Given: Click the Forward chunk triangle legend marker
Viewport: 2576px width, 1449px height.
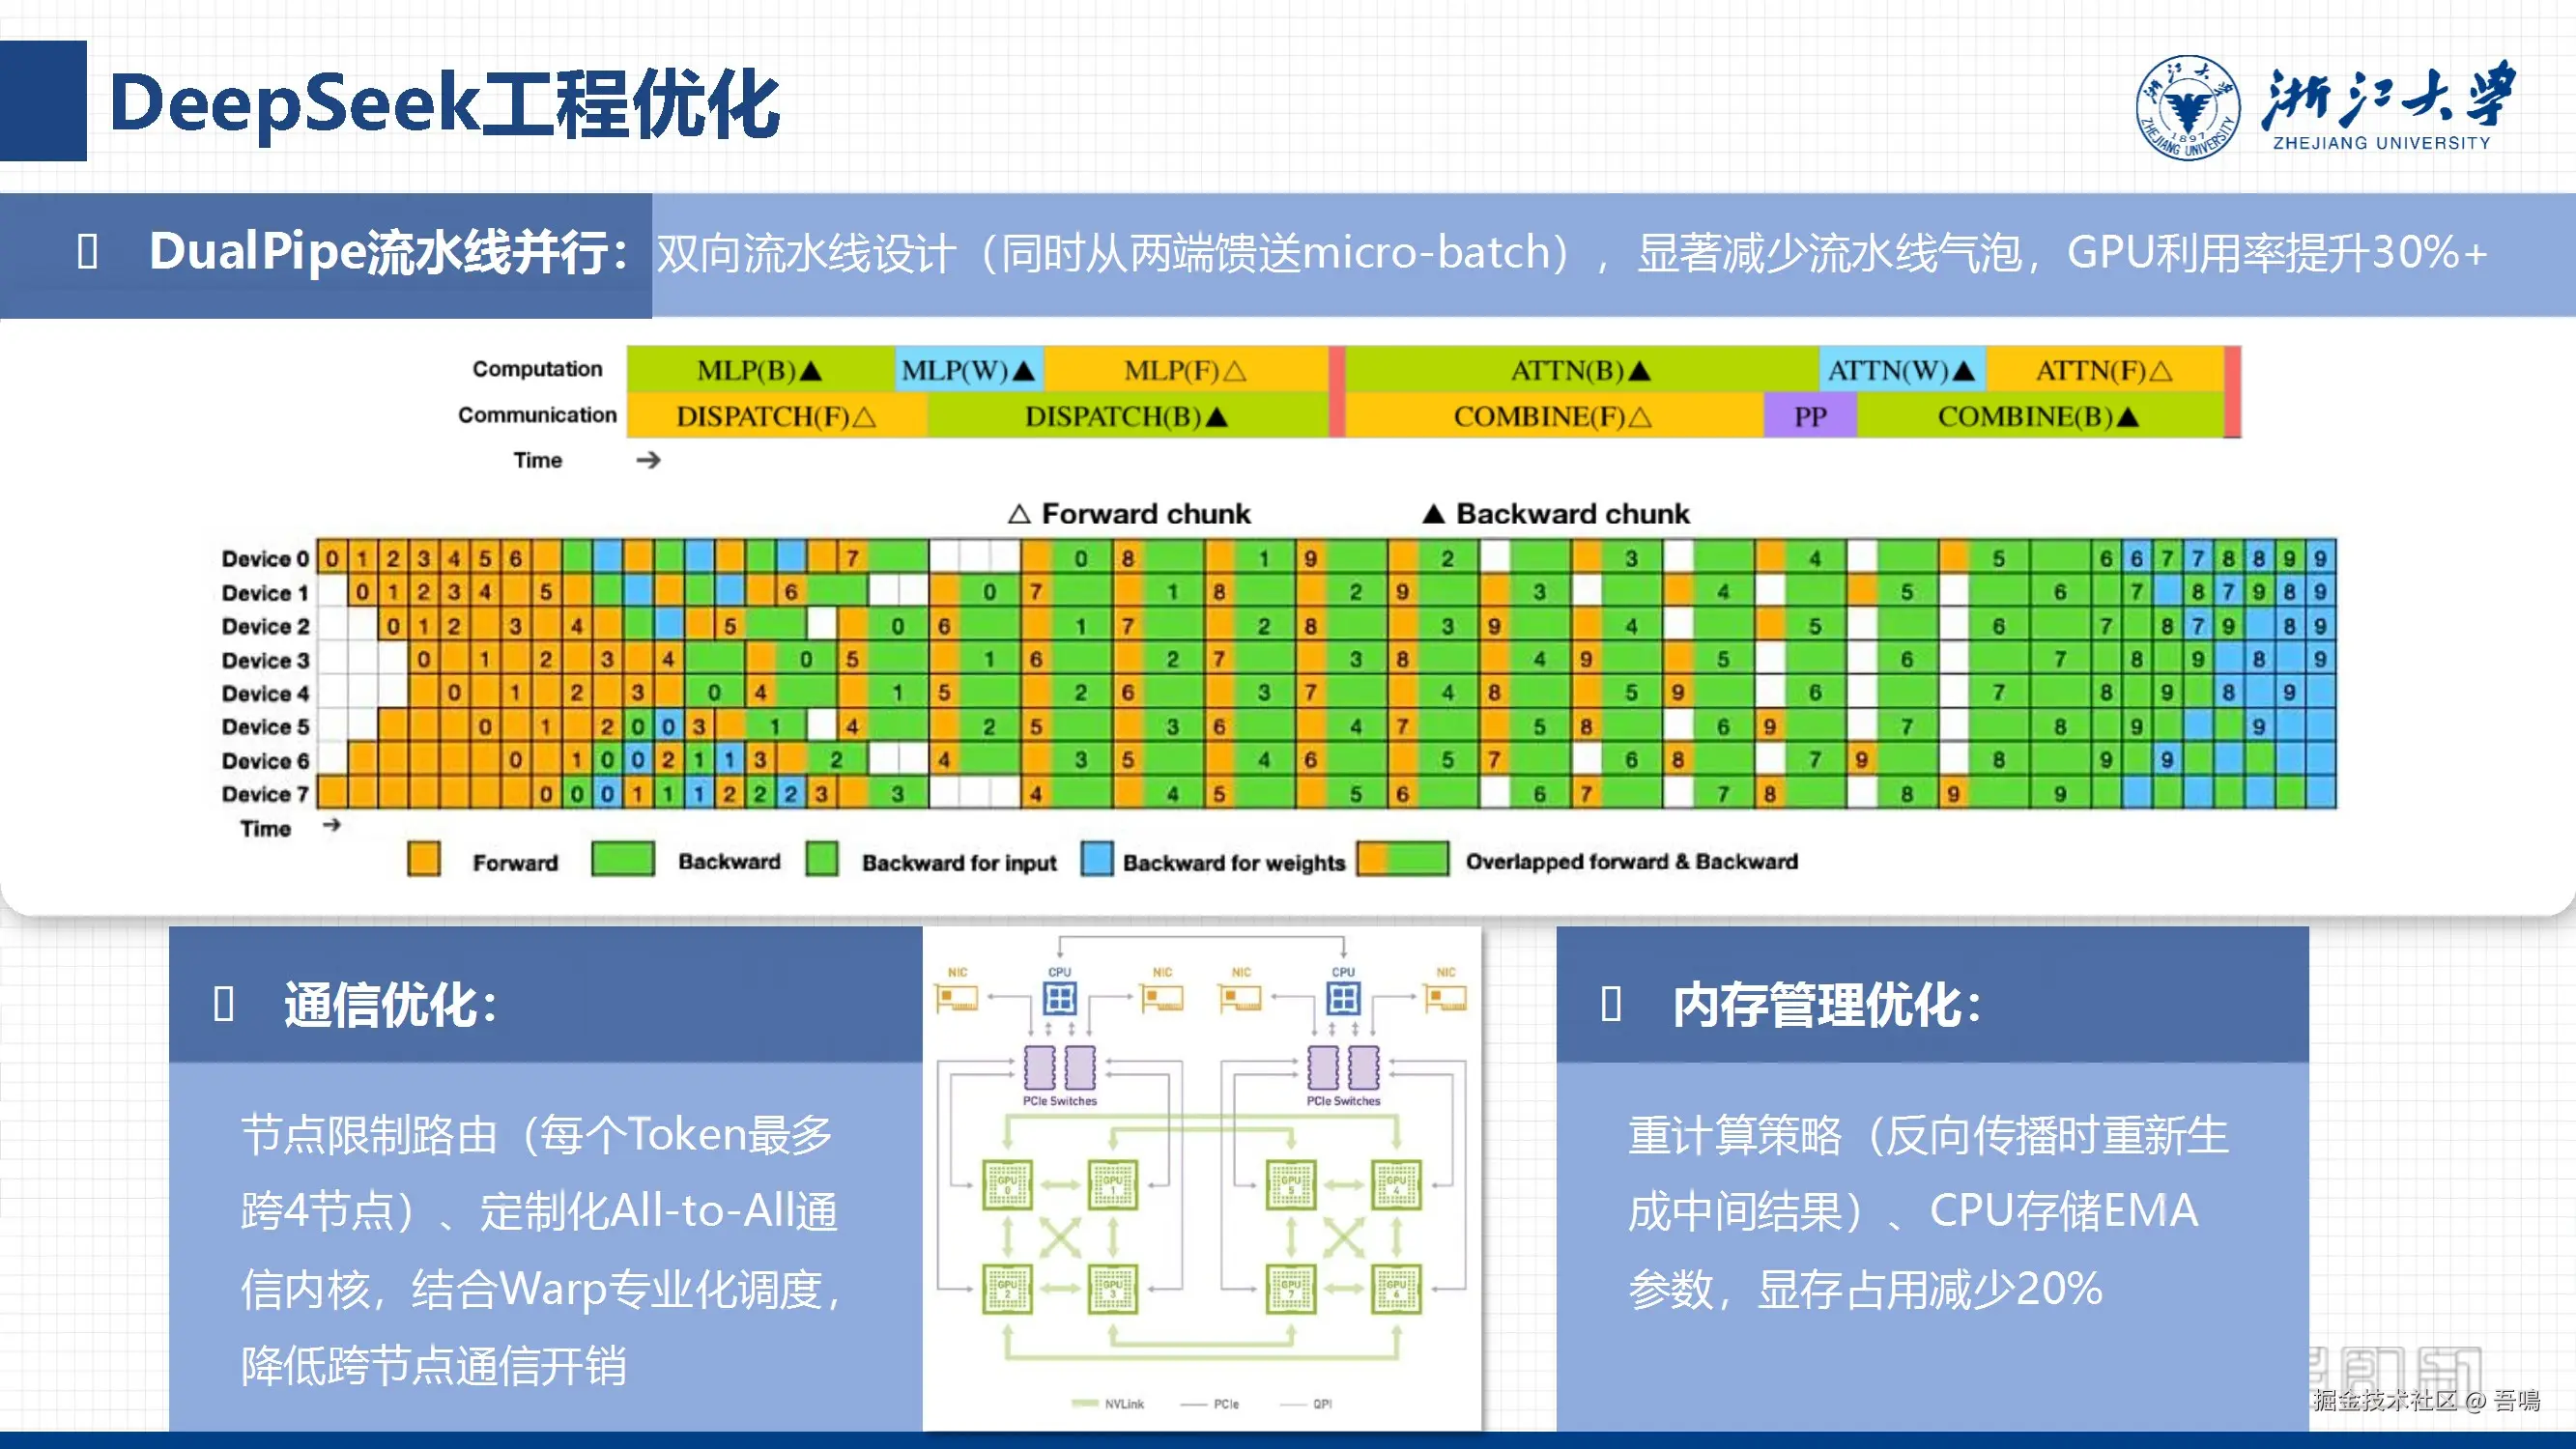Looking at the screenshot, I should [1018, 514].
